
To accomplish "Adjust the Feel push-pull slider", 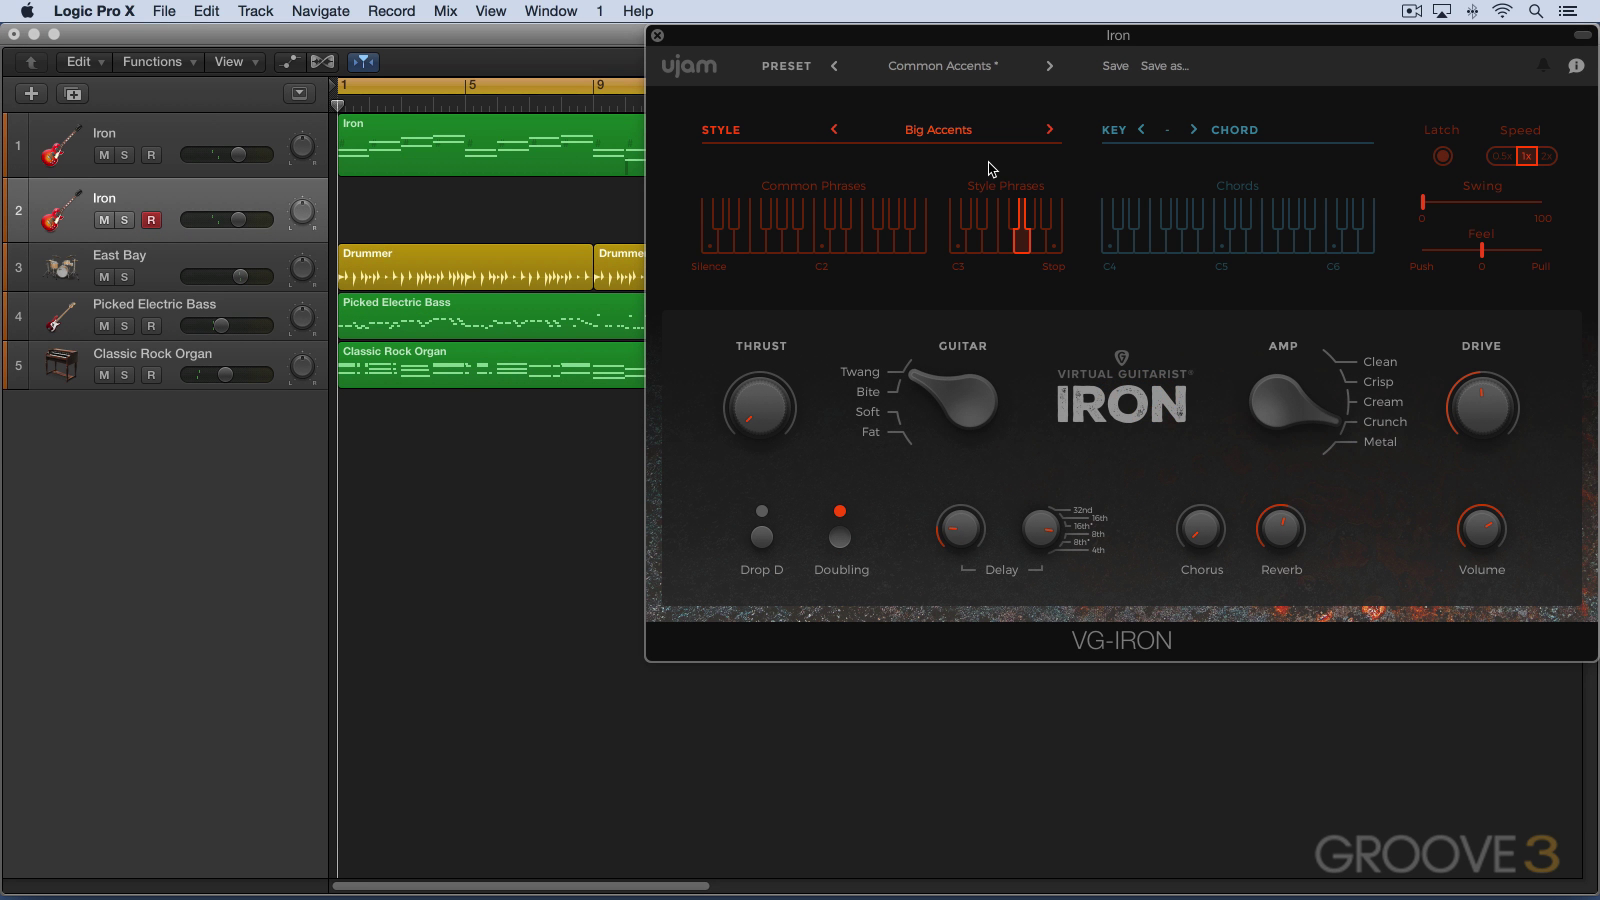I will 1482,250.
